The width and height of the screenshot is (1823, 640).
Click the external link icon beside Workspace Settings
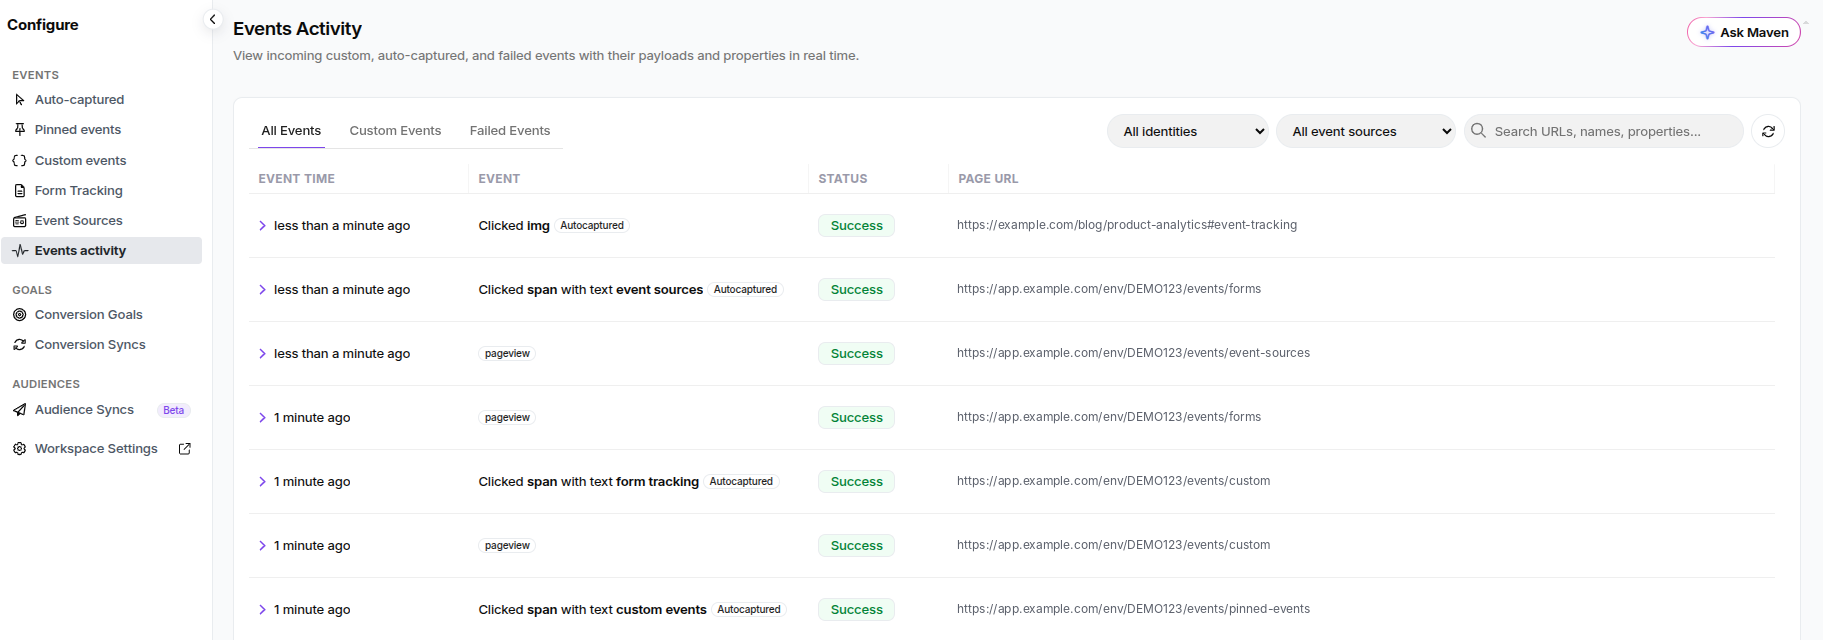185,449
